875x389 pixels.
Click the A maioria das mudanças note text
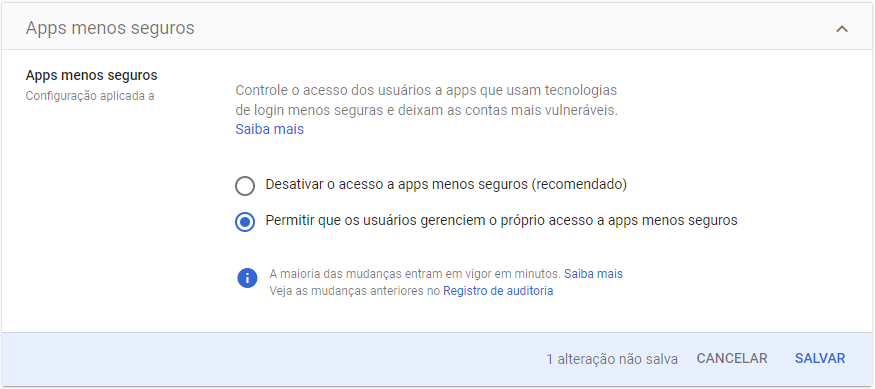[x=415, y=274]
